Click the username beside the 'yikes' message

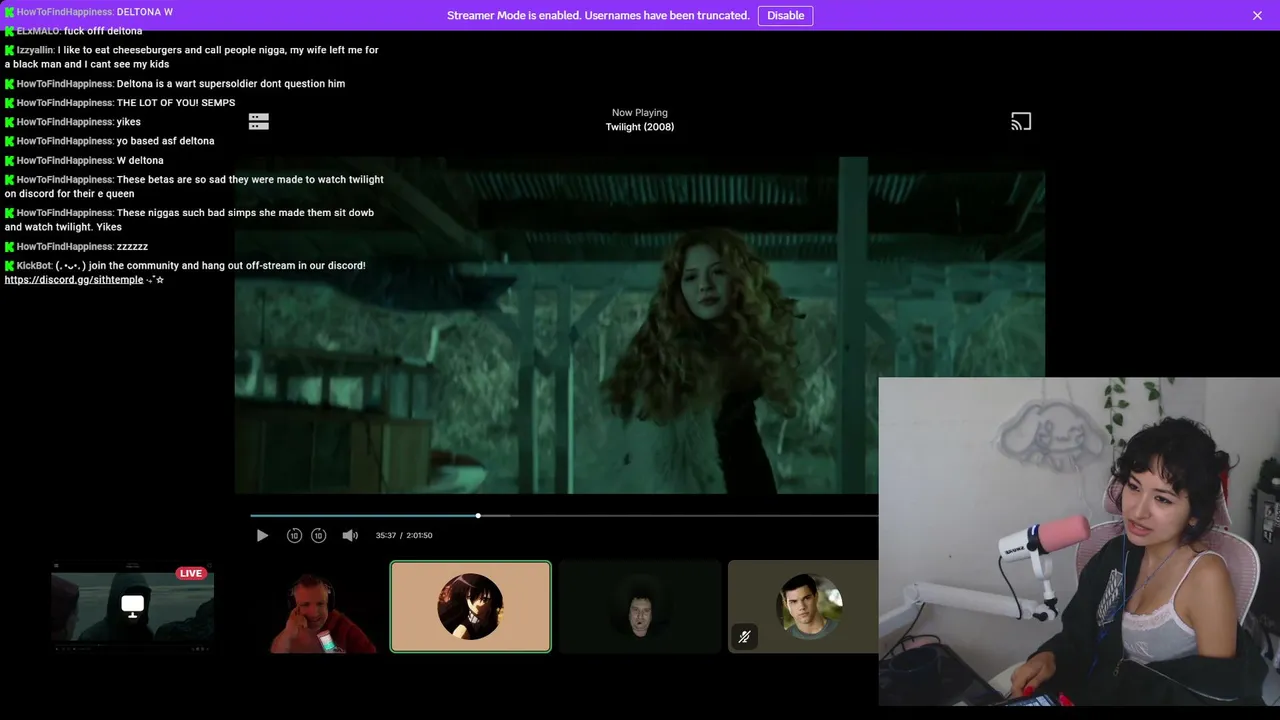(x=65, y=122)
